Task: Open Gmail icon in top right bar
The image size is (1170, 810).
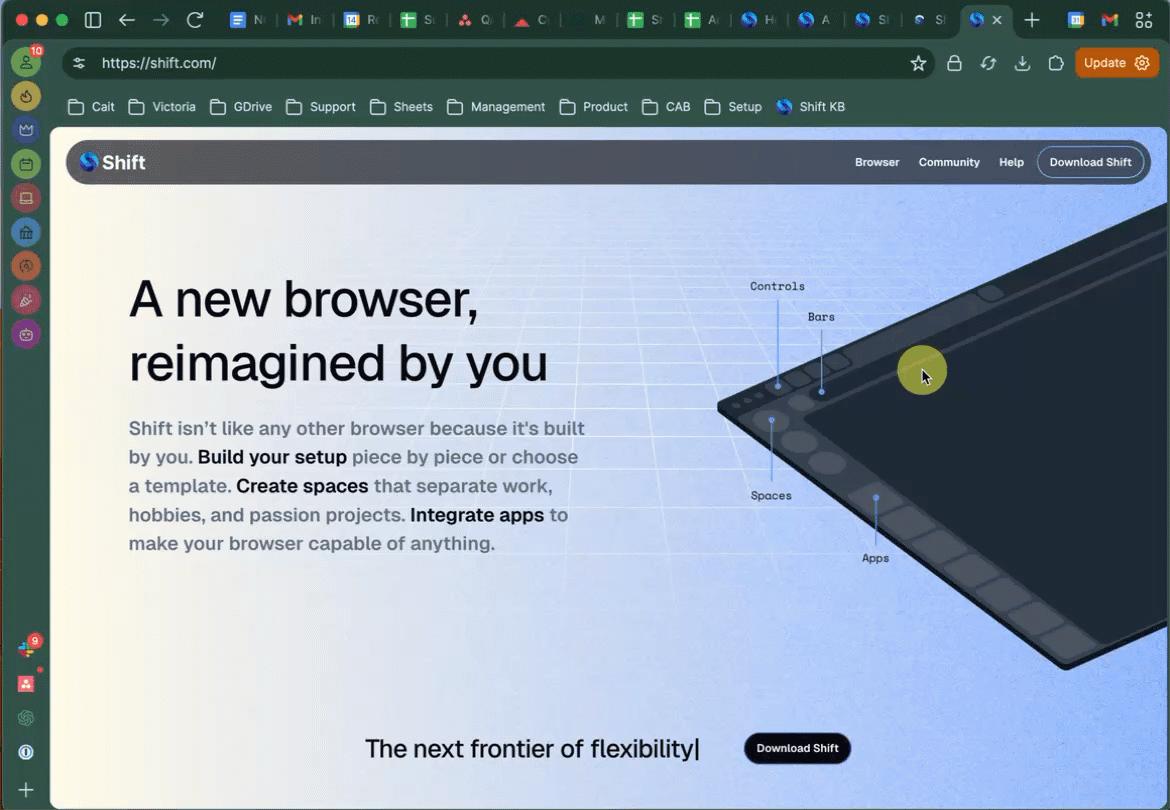Action: click(x=1110, y=20)
